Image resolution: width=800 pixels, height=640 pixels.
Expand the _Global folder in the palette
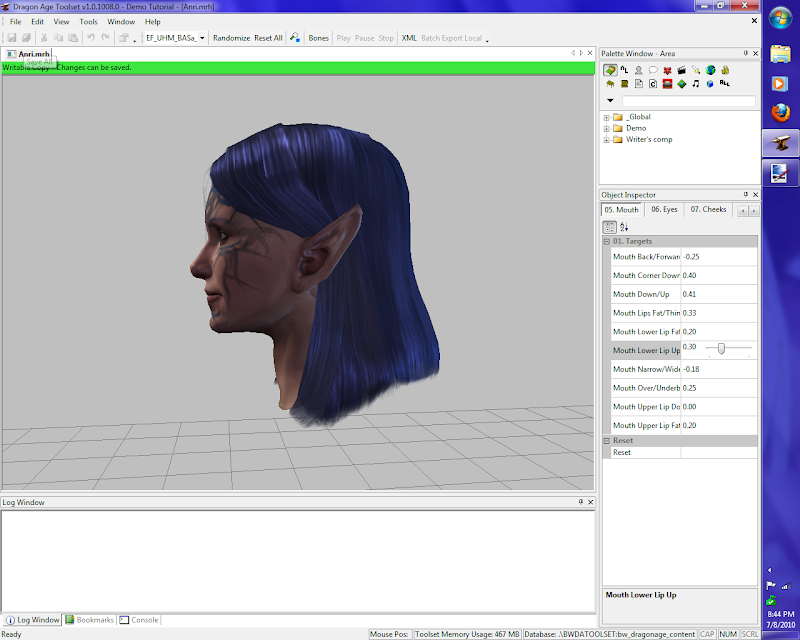[606, 117]
